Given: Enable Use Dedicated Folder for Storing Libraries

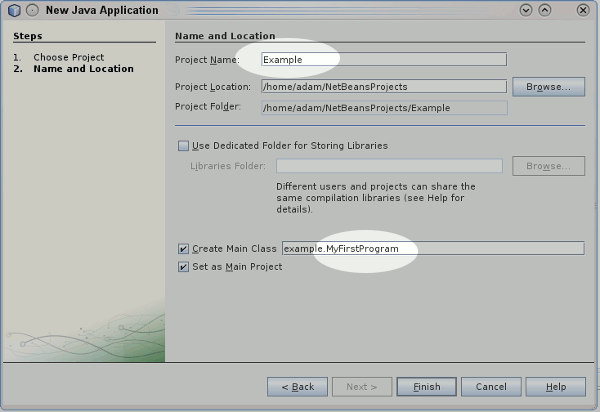Looking at the screenshot, I should [x=183, y=145].
